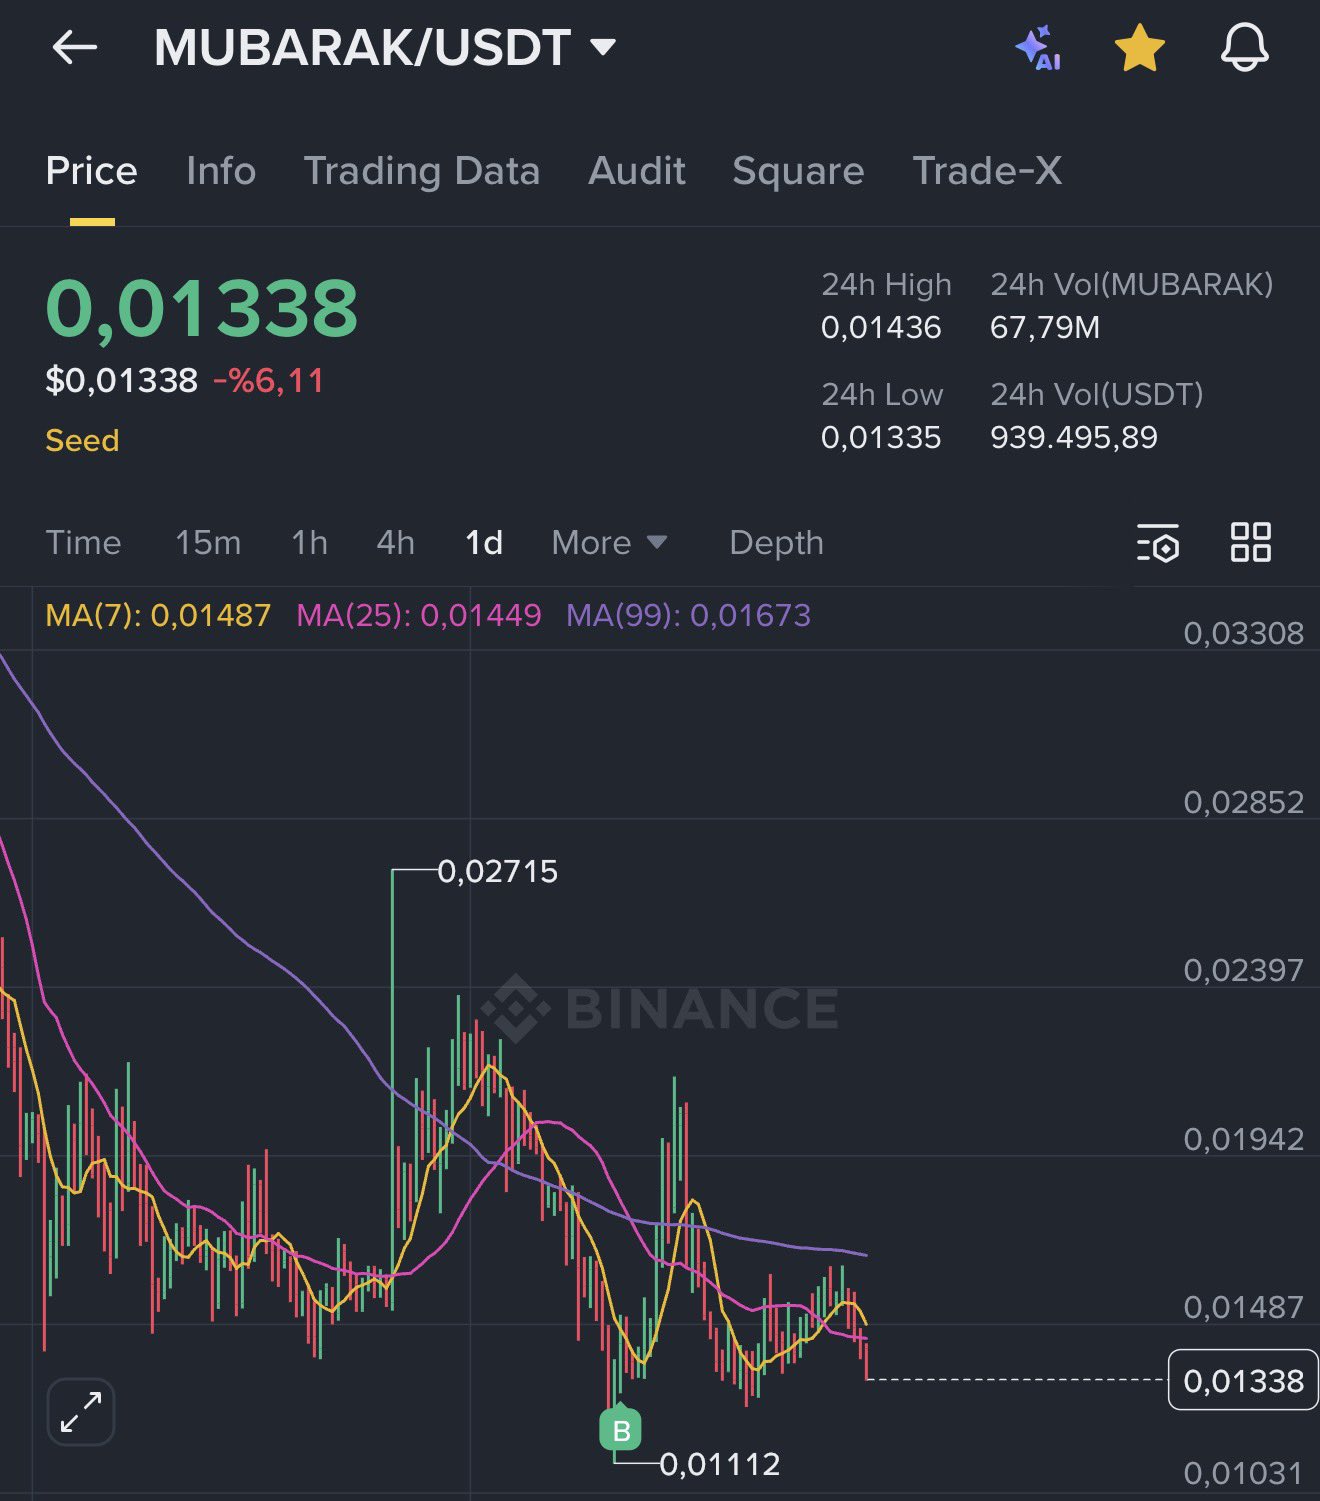The width and height of the screenshot is (1320, 1501).
Task: Tap the MA(7): 0,01487 indicator label
Action: (159, 615)
